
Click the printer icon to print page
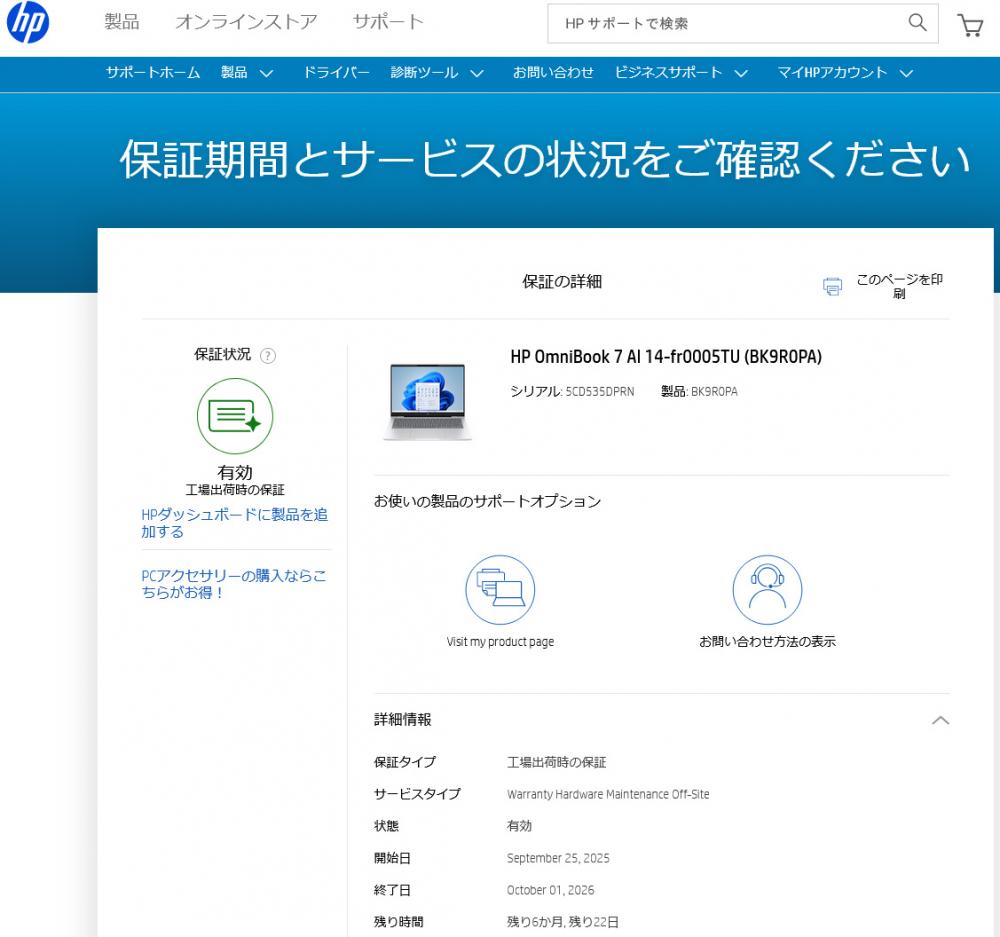pos(832,287)
